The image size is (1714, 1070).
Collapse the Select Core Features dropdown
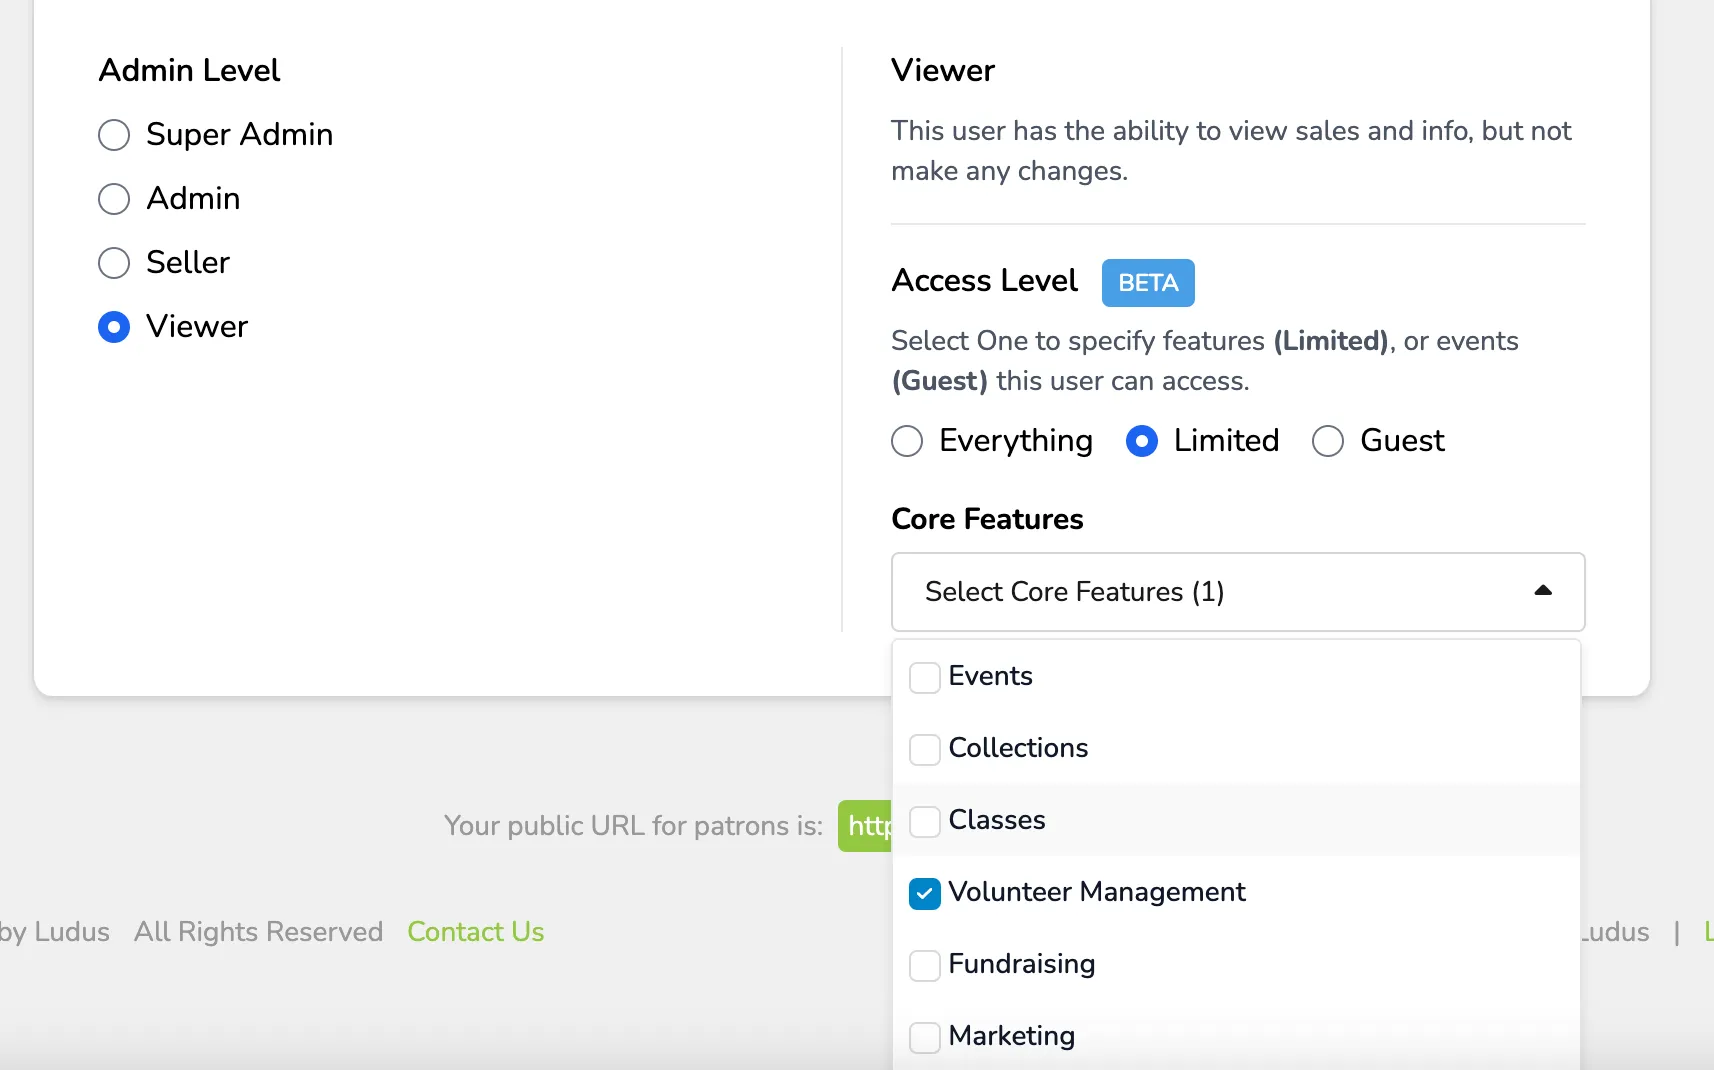point(1238,592)
